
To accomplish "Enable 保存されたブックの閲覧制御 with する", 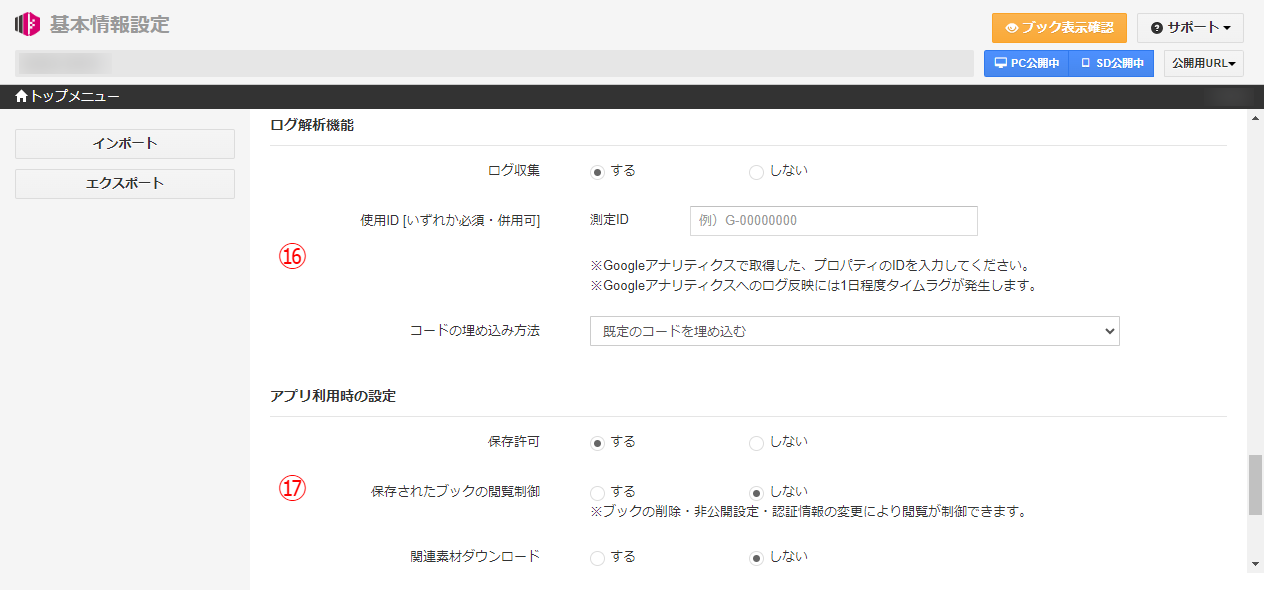I will (x=598, y=492).
